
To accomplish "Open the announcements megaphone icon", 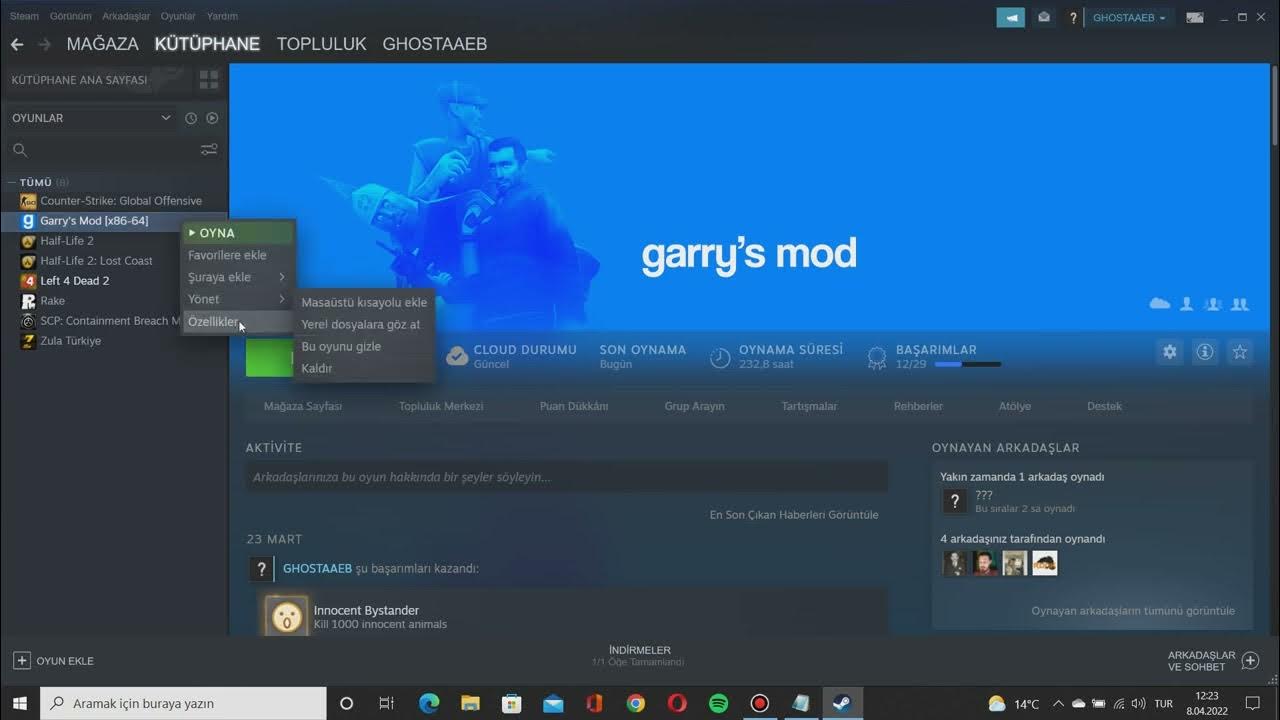I will coord(1011,17).
